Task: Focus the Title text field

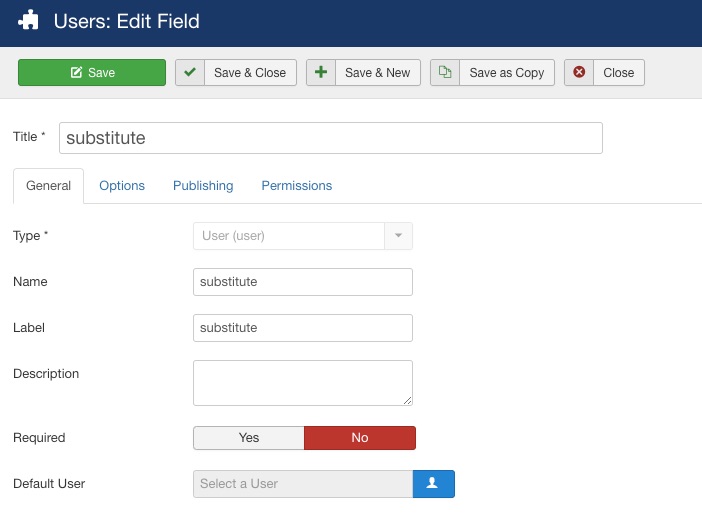Action: [x=331, y=138]
